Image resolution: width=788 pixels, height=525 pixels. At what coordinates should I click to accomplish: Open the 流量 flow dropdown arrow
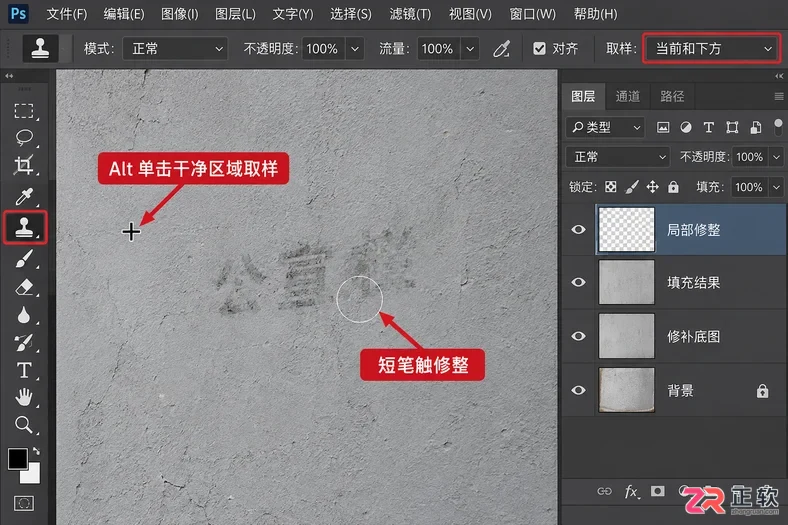(x=470, y=49)
